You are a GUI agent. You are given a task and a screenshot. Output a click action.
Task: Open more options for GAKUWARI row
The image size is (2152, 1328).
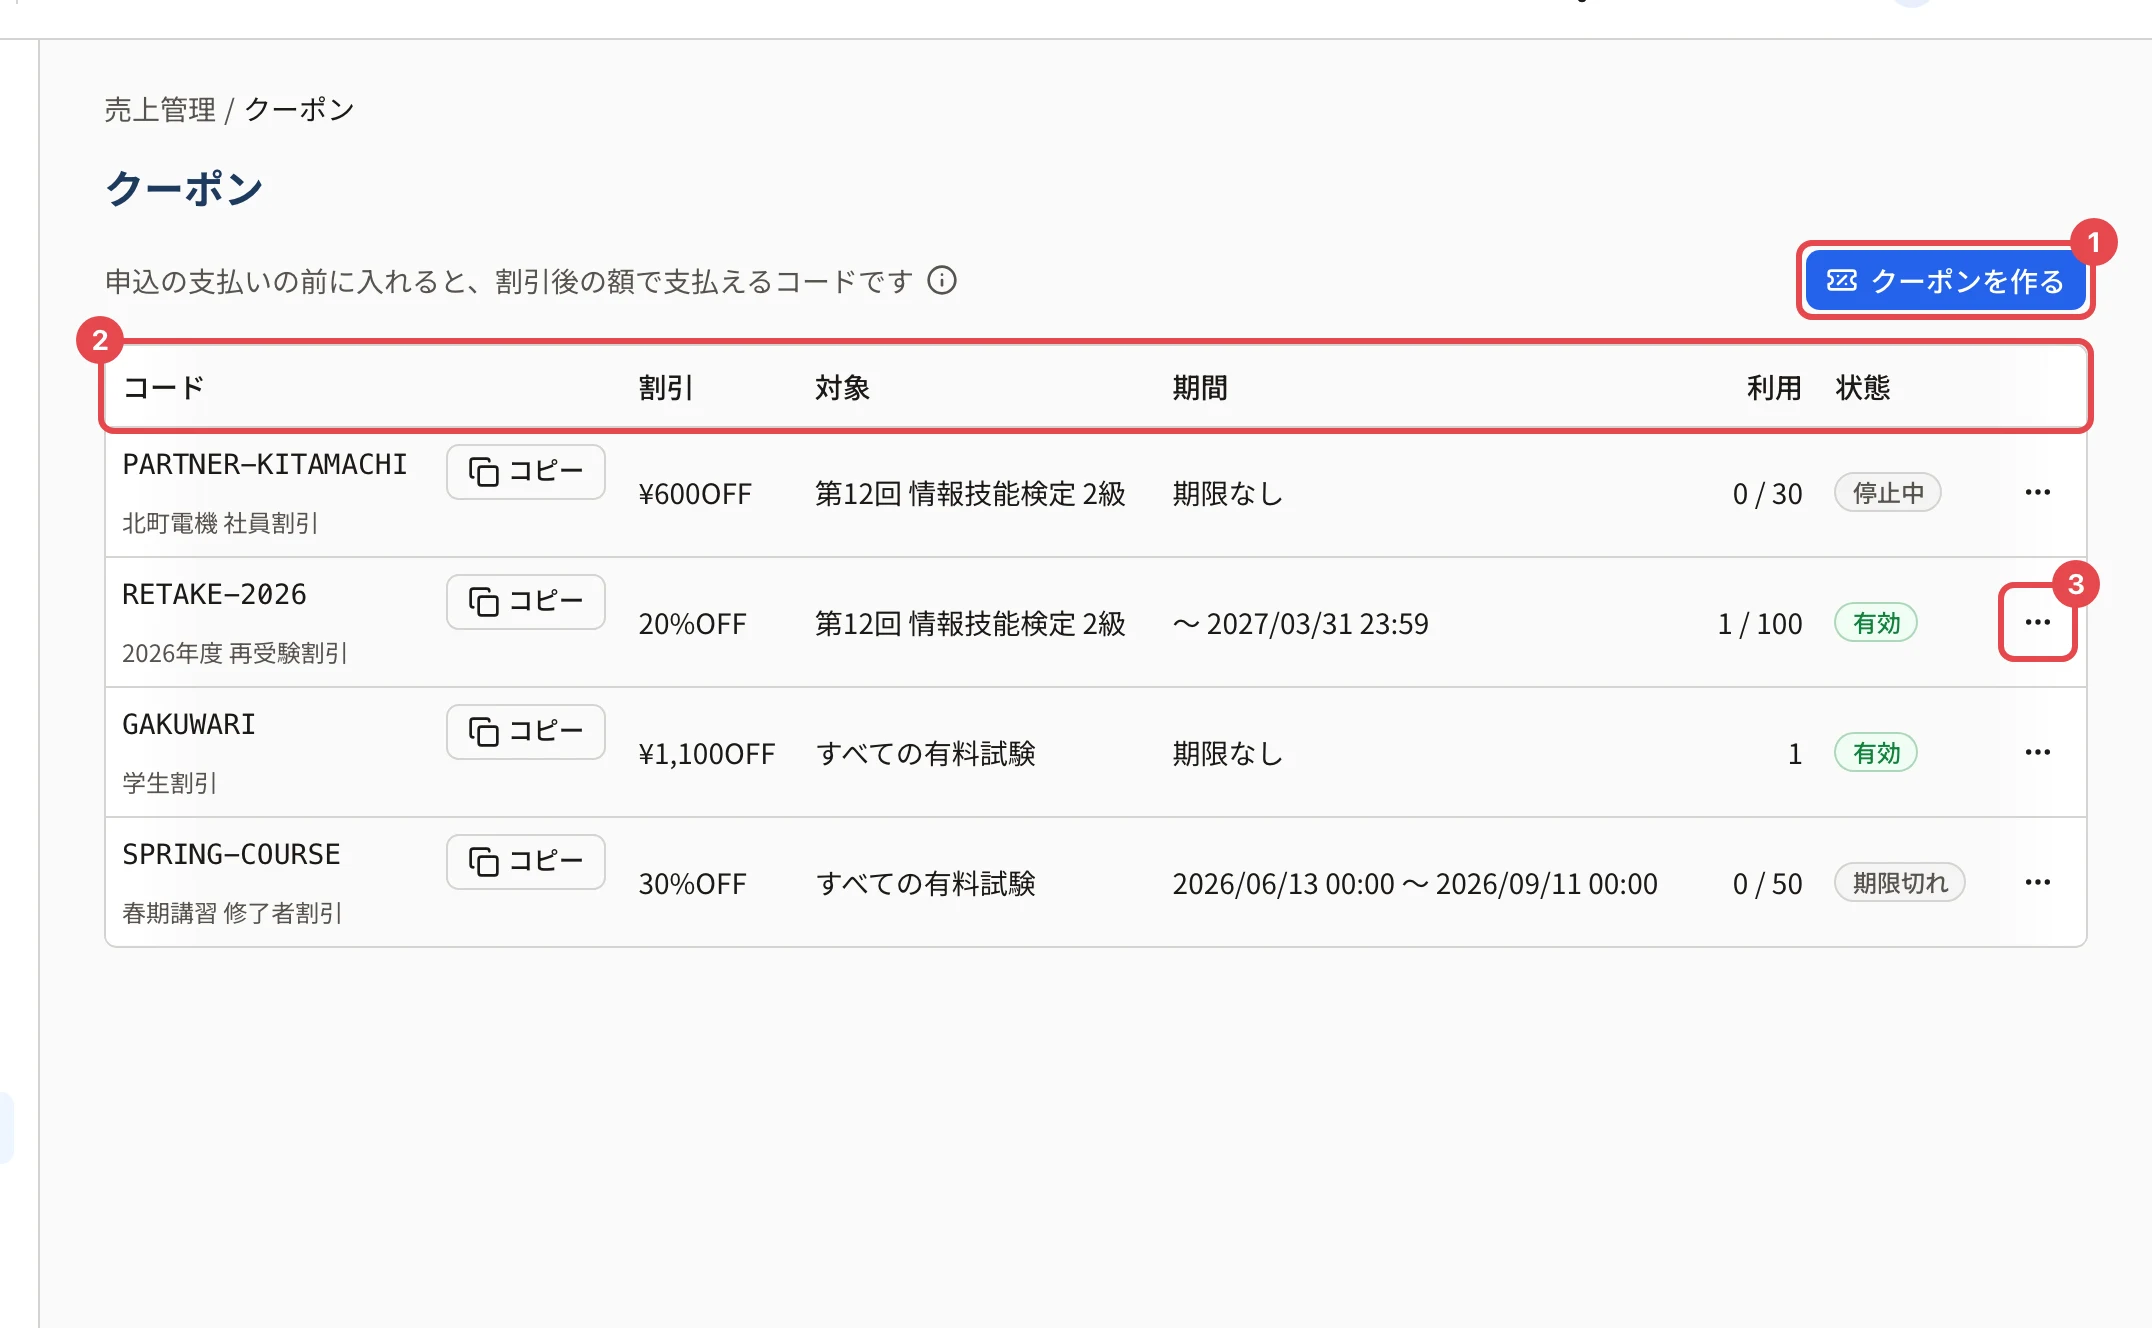pyautogui.click(x=2037, y=753)
